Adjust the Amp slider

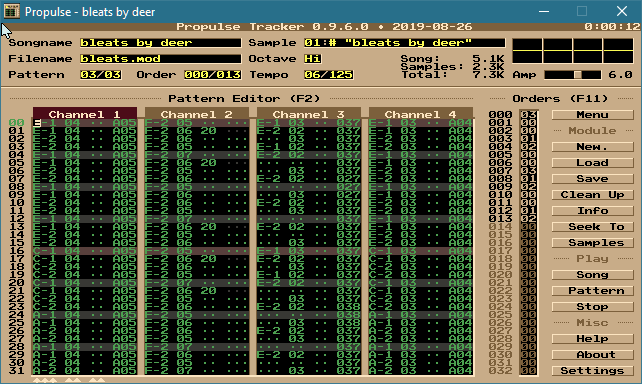(572, 75)
